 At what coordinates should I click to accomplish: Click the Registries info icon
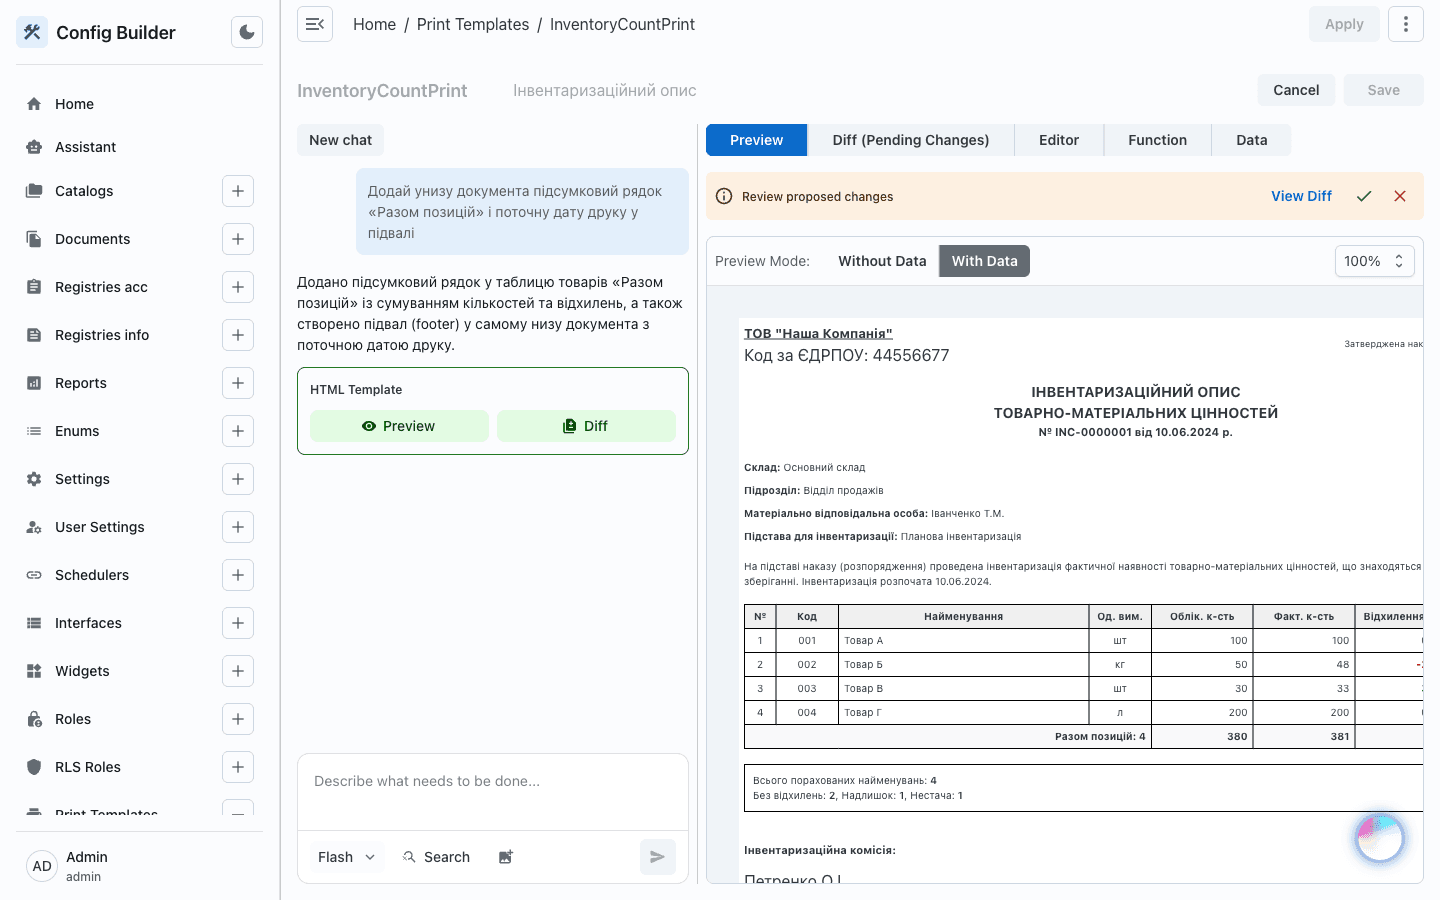click(x=34, y=335)
